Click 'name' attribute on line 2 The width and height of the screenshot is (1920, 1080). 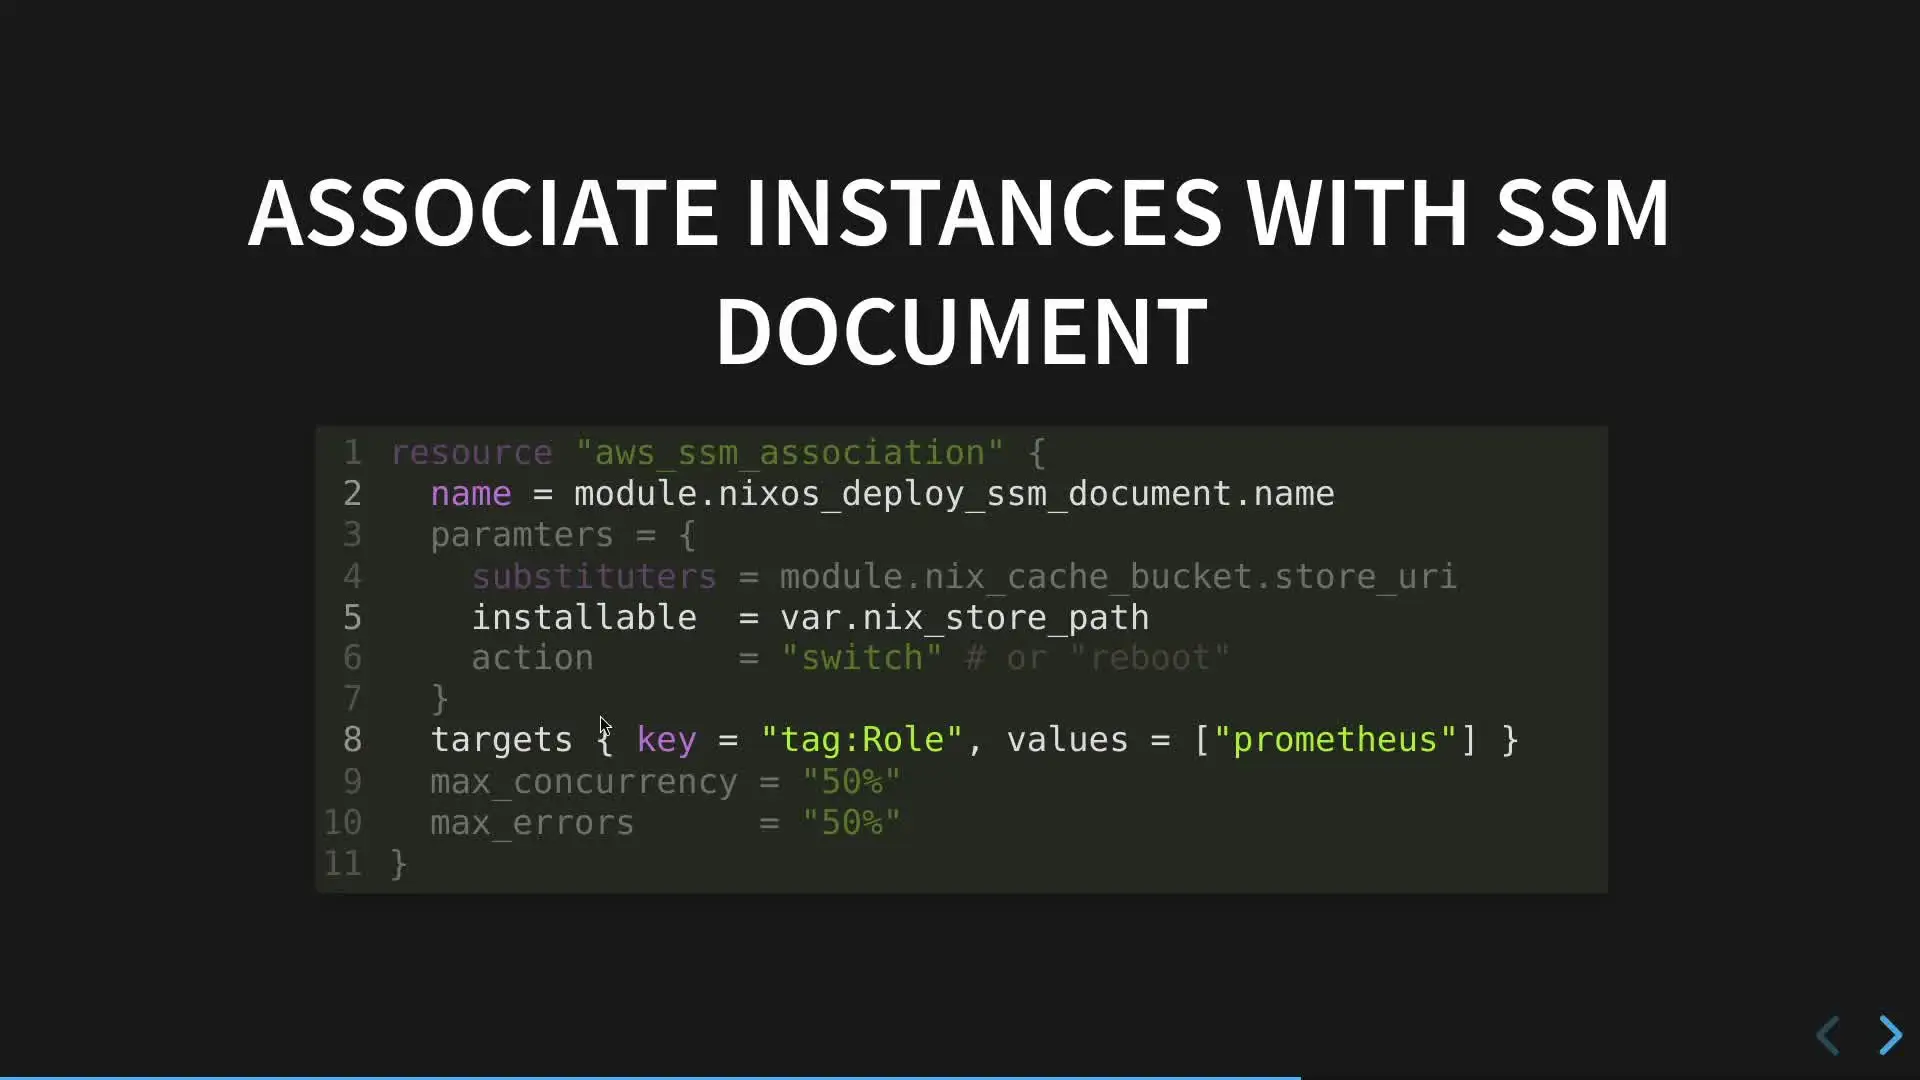click(471, 493)
